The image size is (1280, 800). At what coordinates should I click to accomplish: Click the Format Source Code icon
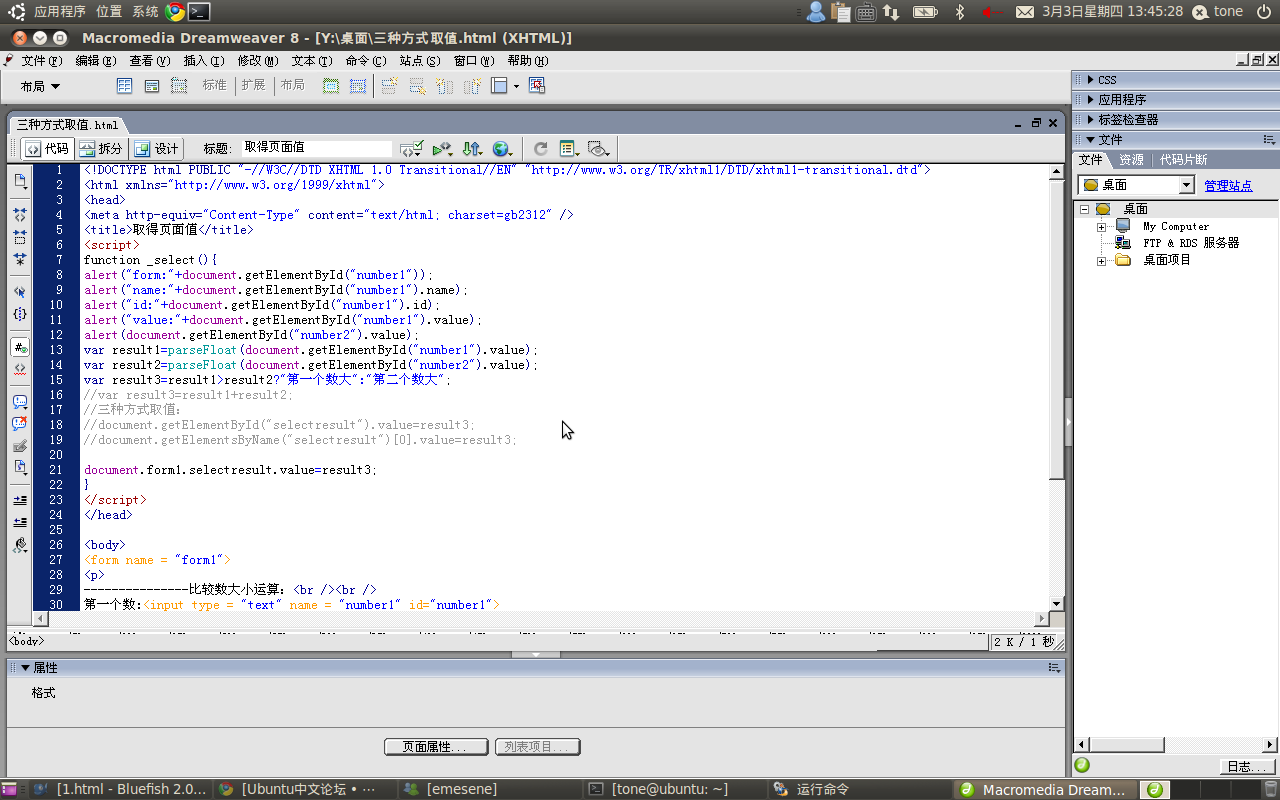20,545
